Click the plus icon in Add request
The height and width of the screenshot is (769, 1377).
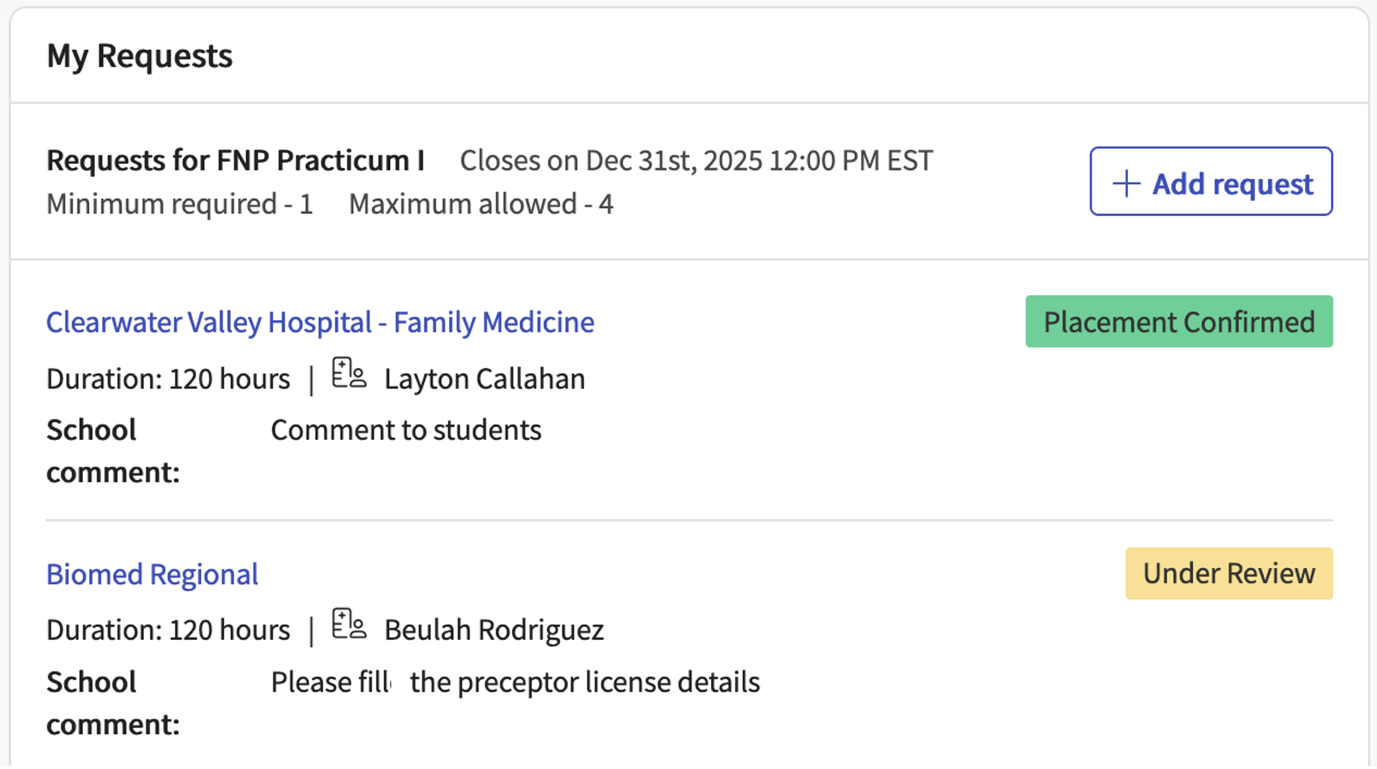coord(1126,183)
